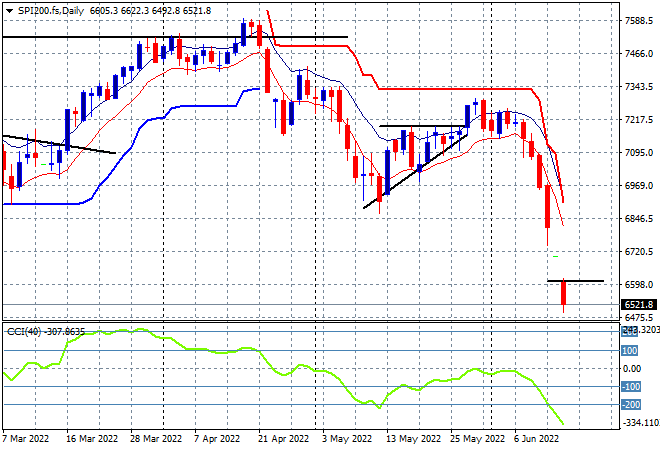Click the 13 May 2022 date label
The height and width of the screenshot is (450, 660).
tap(413, 439)
